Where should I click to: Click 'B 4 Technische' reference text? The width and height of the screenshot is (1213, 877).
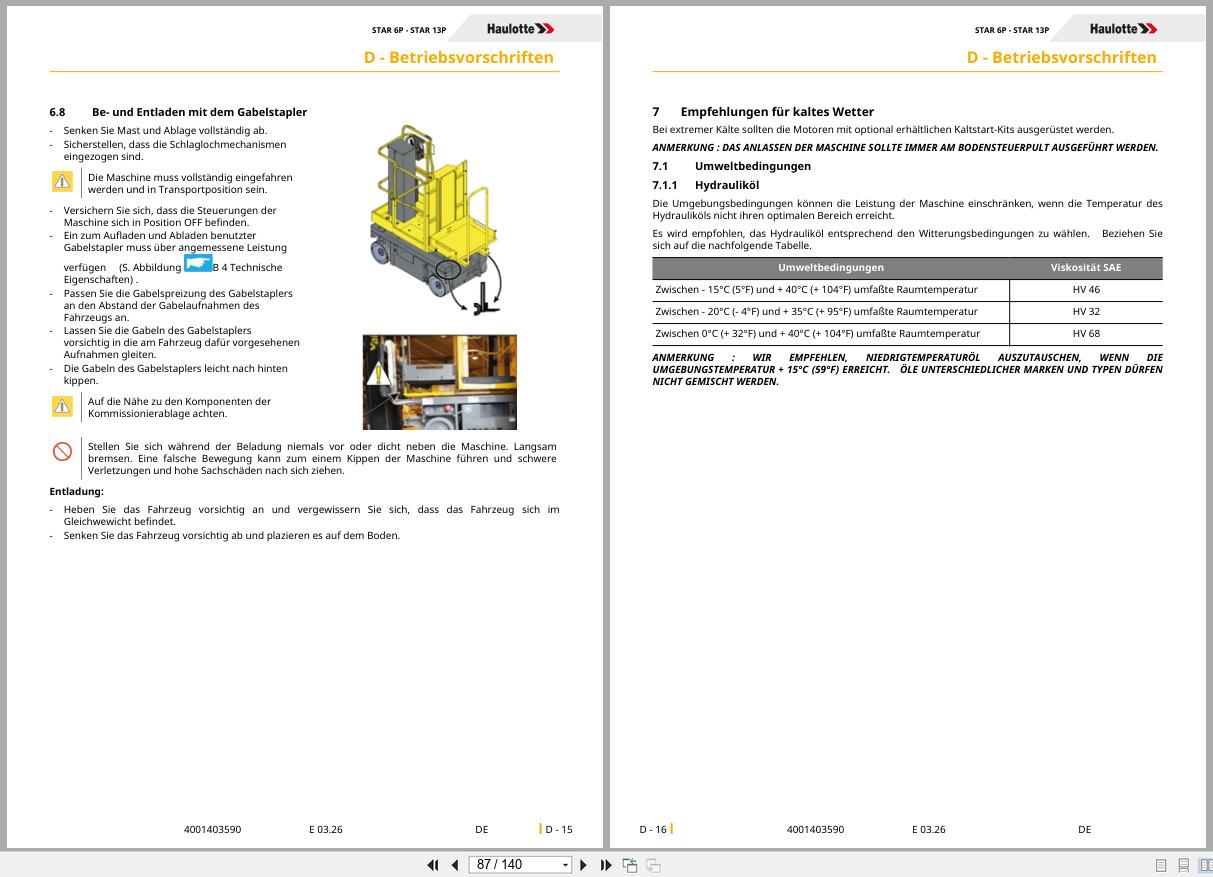click(x=248, y=268)
